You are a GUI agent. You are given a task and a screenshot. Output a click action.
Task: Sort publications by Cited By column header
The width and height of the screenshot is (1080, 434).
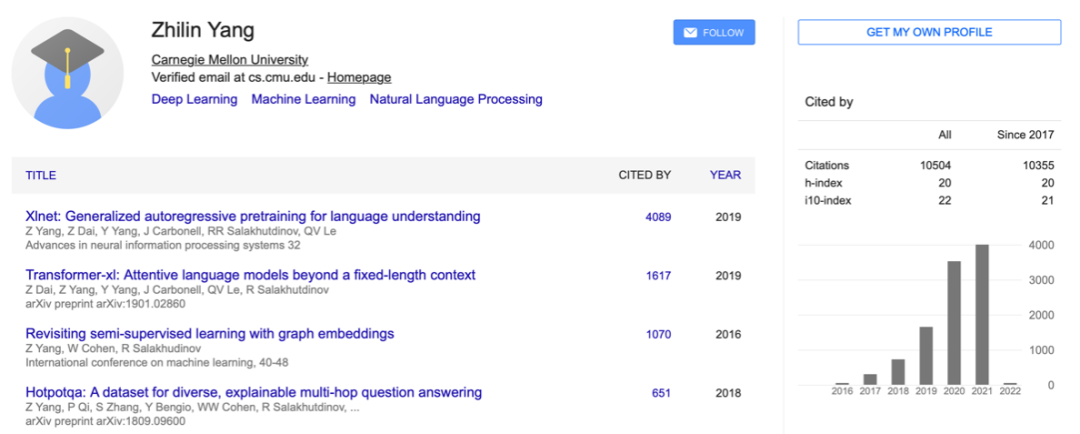pos(645,175)
